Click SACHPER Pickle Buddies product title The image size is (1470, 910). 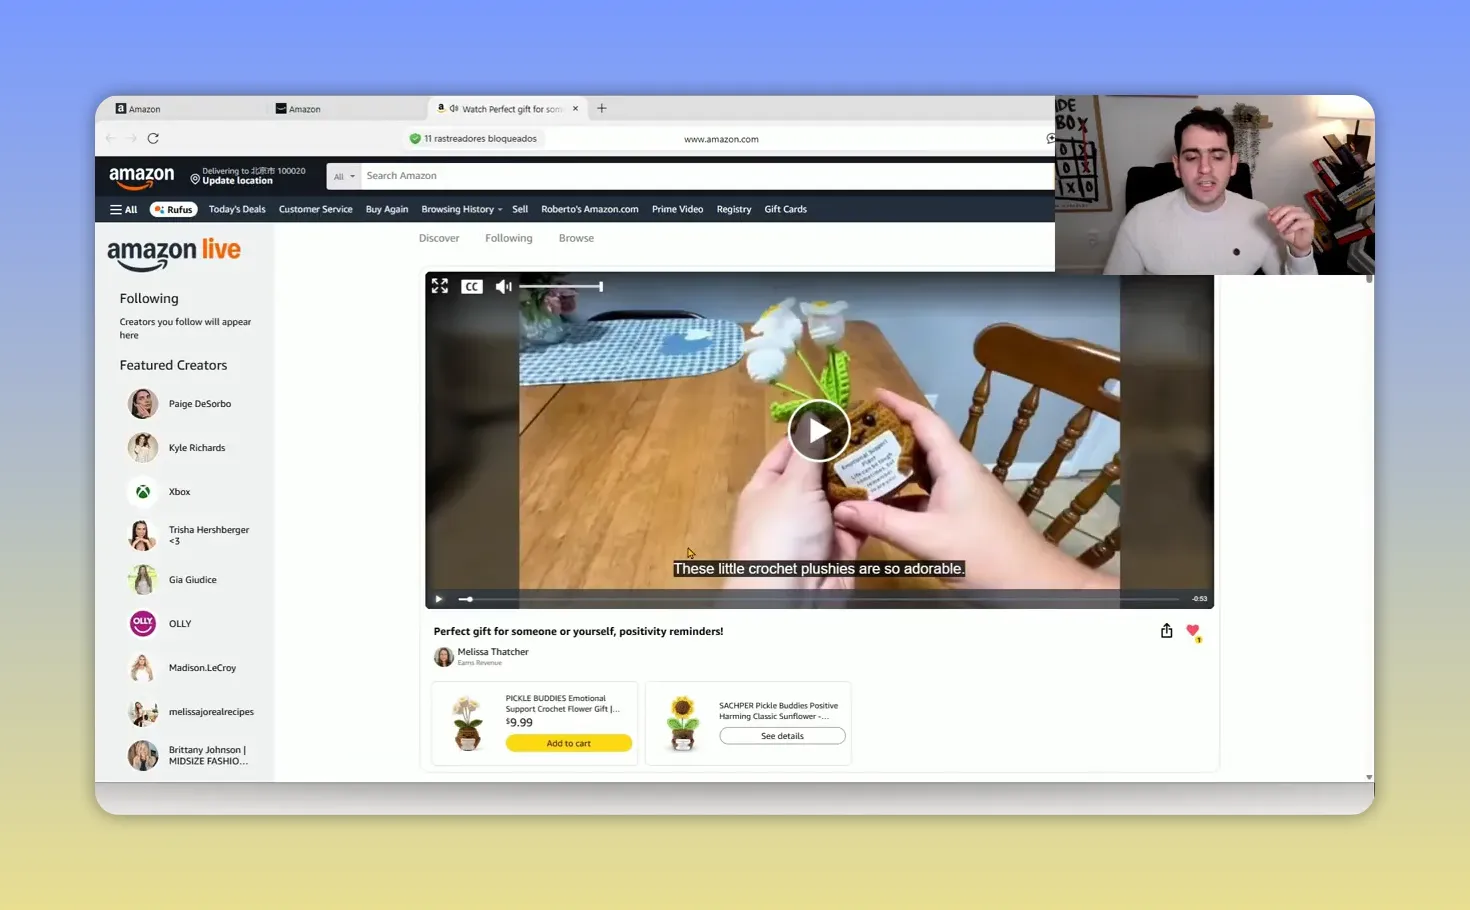(x=779, y=711)
